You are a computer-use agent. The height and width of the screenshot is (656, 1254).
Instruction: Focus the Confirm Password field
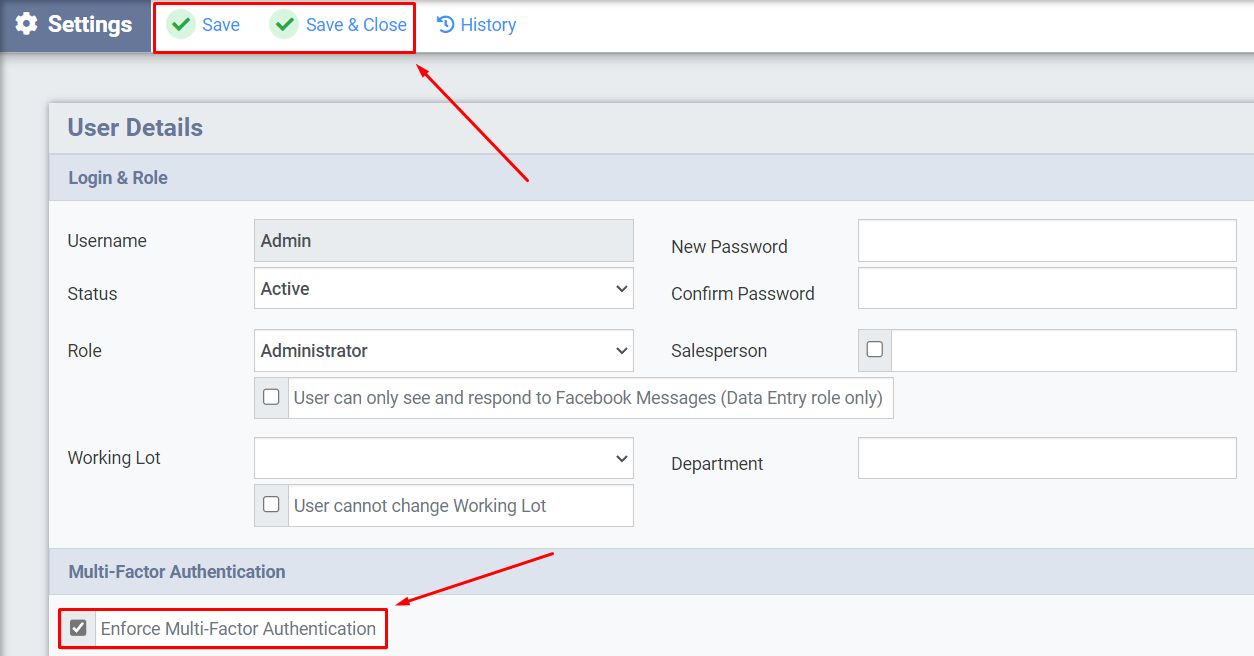click(1046, 289)
